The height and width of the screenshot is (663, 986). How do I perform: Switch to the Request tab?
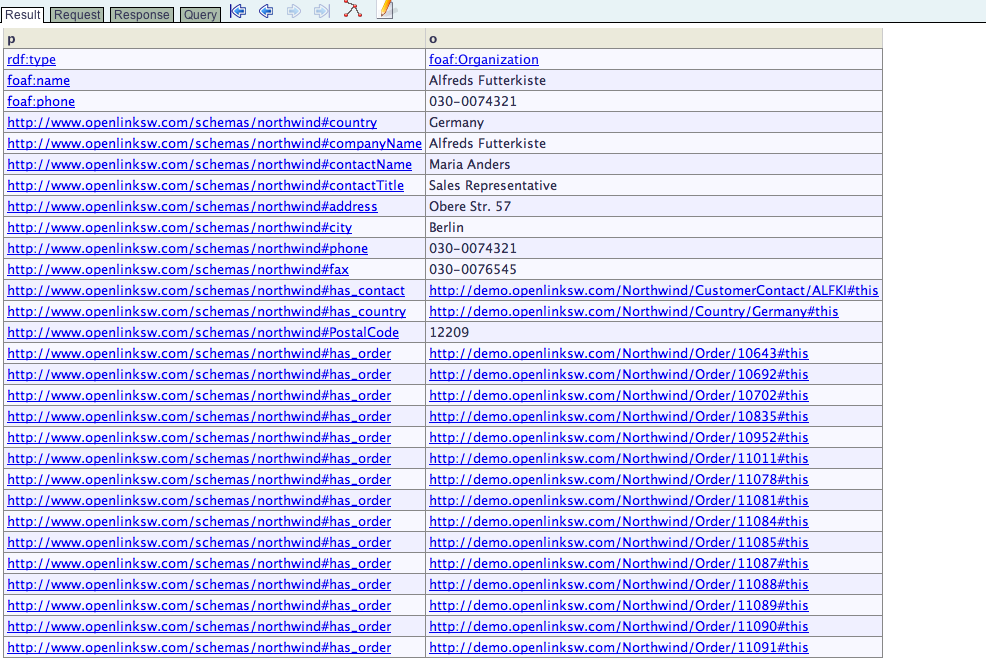[x=77, y=15]
